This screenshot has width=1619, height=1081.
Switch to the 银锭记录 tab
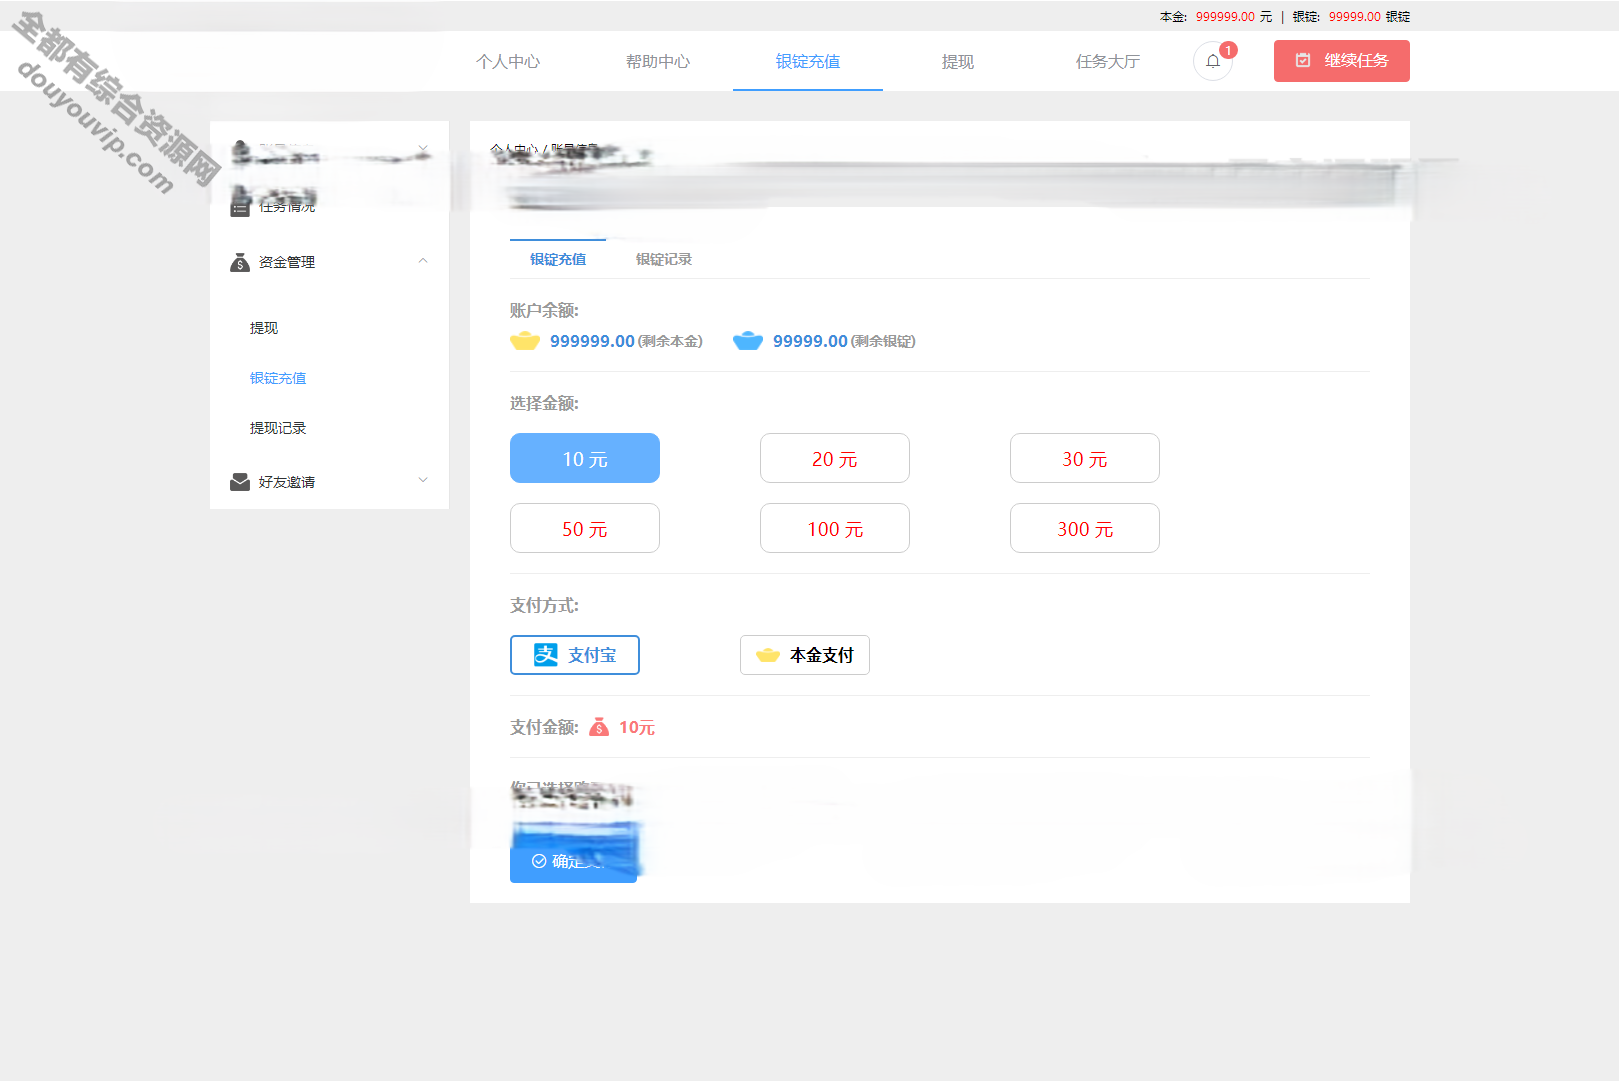point(664,259)
